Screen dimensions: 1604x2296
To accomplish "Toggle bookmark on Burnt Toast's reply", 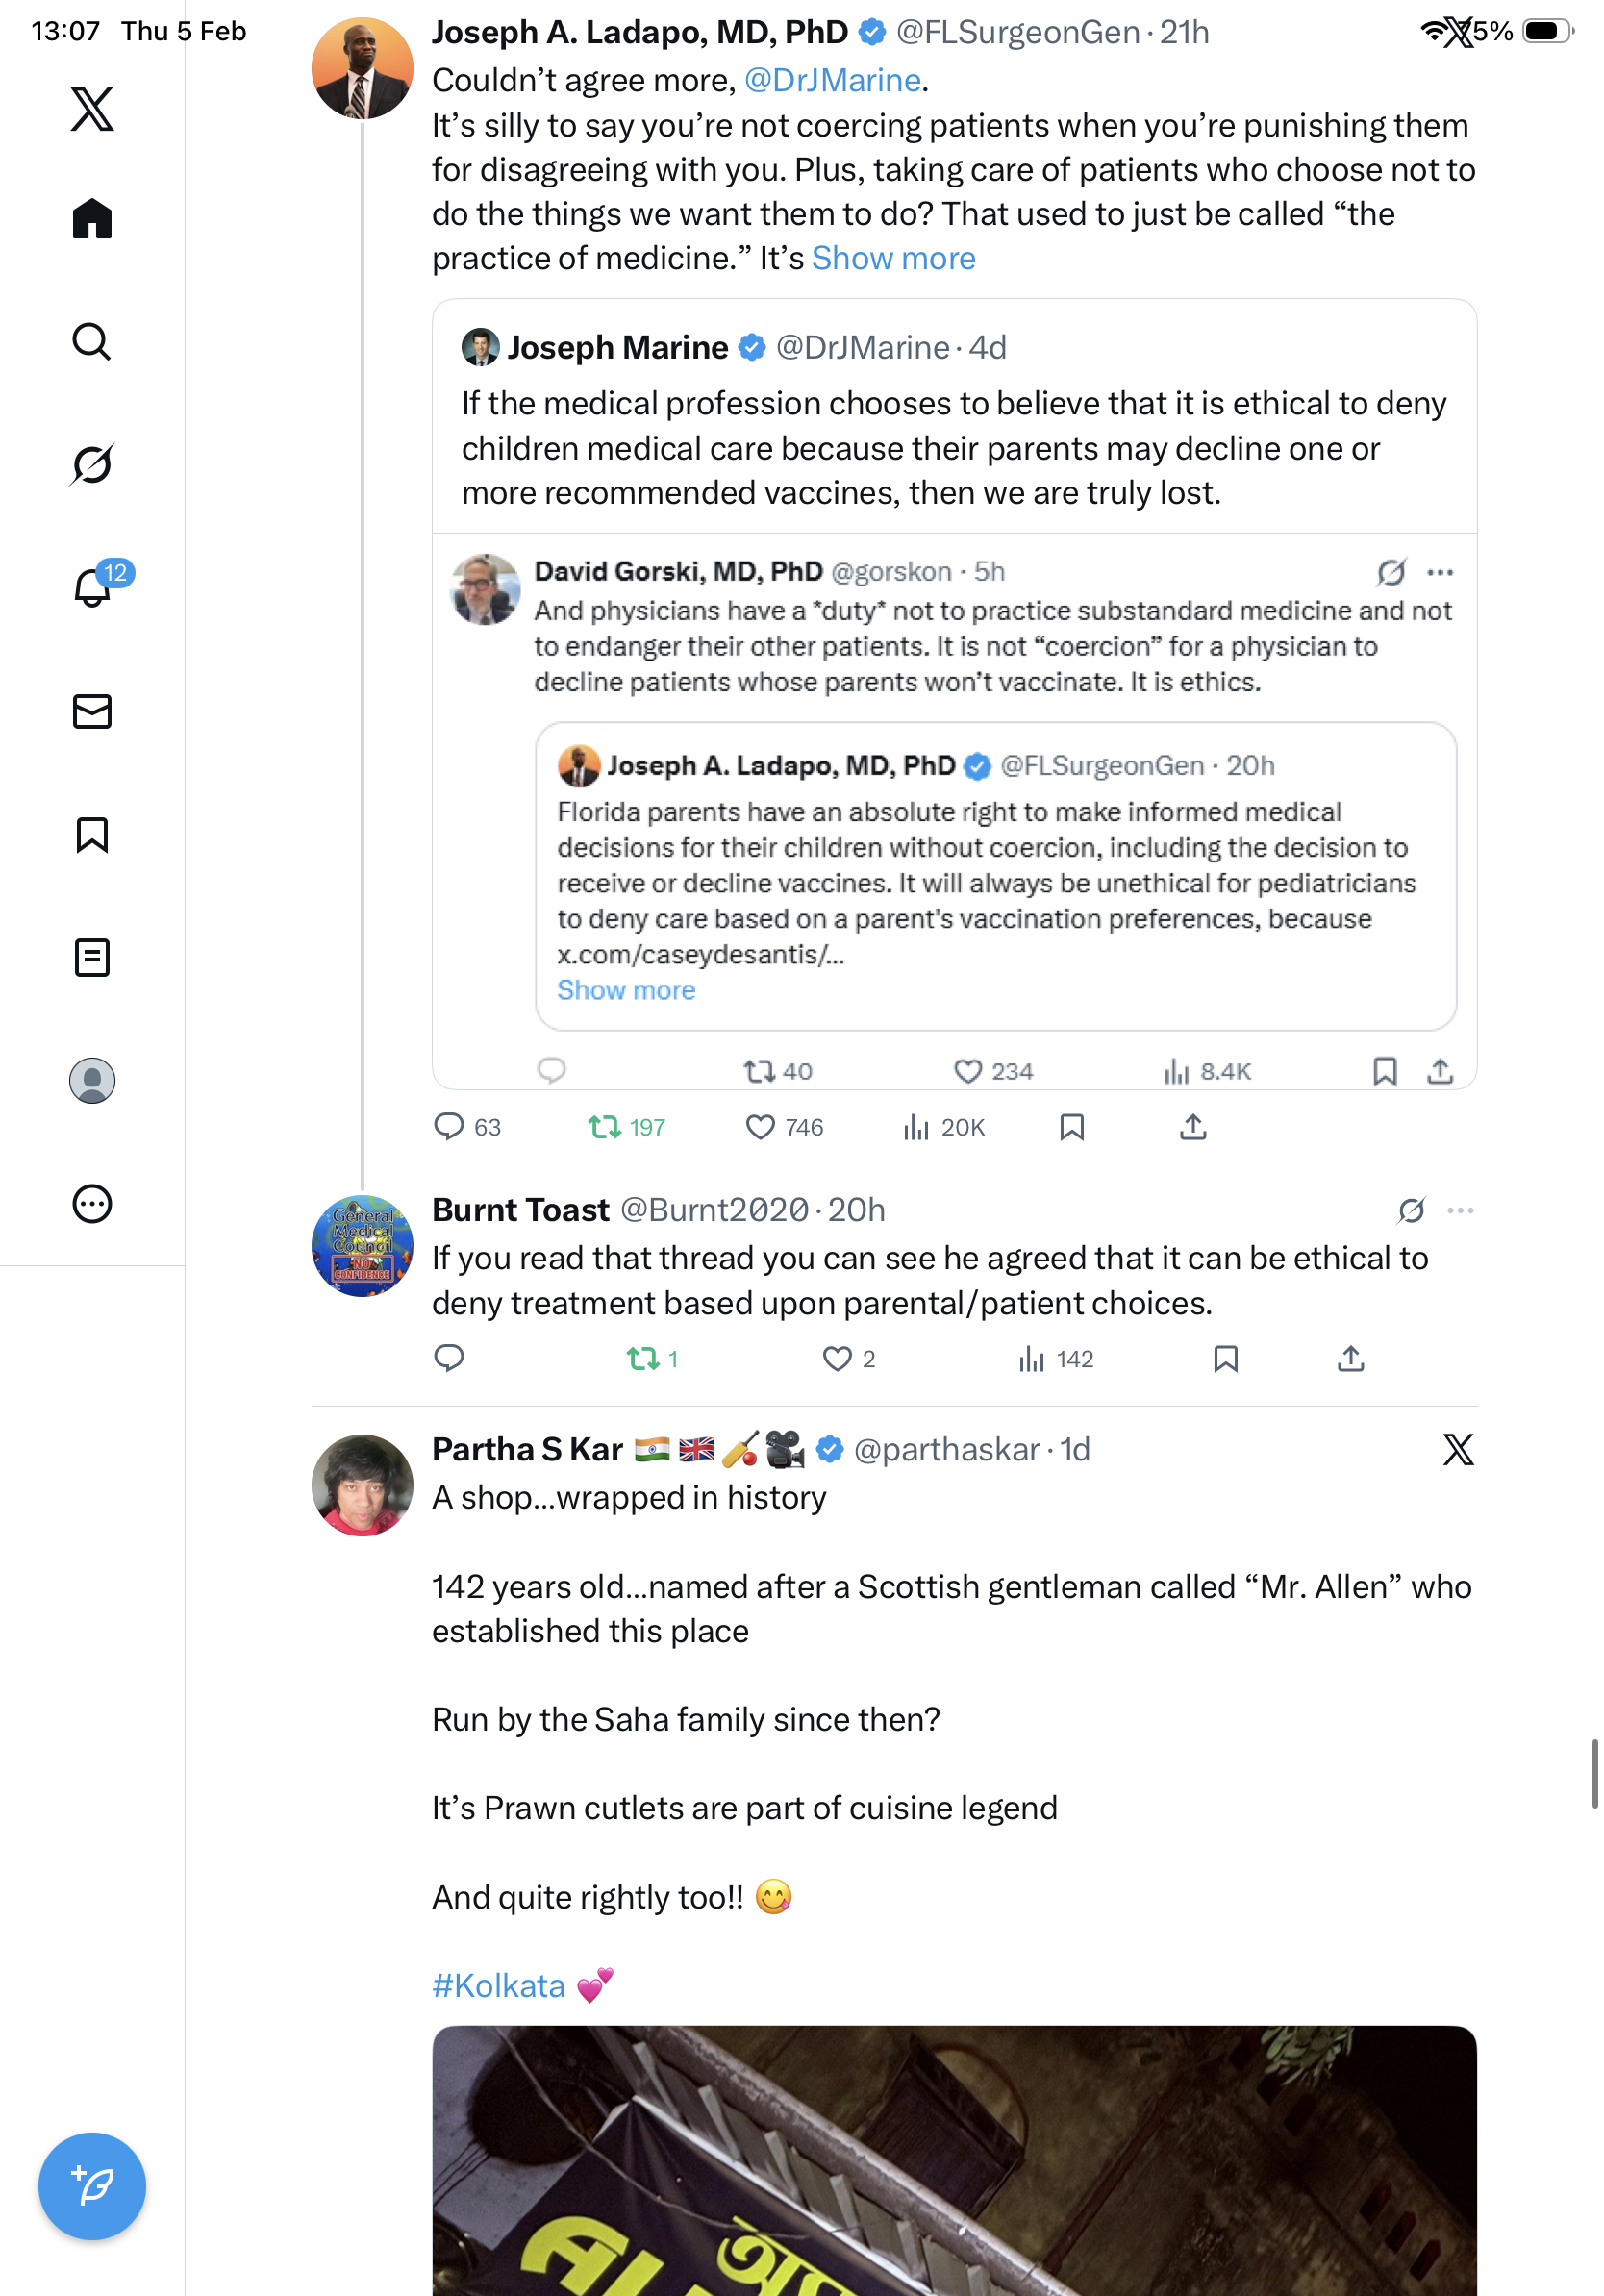I will click(x=1225, y=1358).
